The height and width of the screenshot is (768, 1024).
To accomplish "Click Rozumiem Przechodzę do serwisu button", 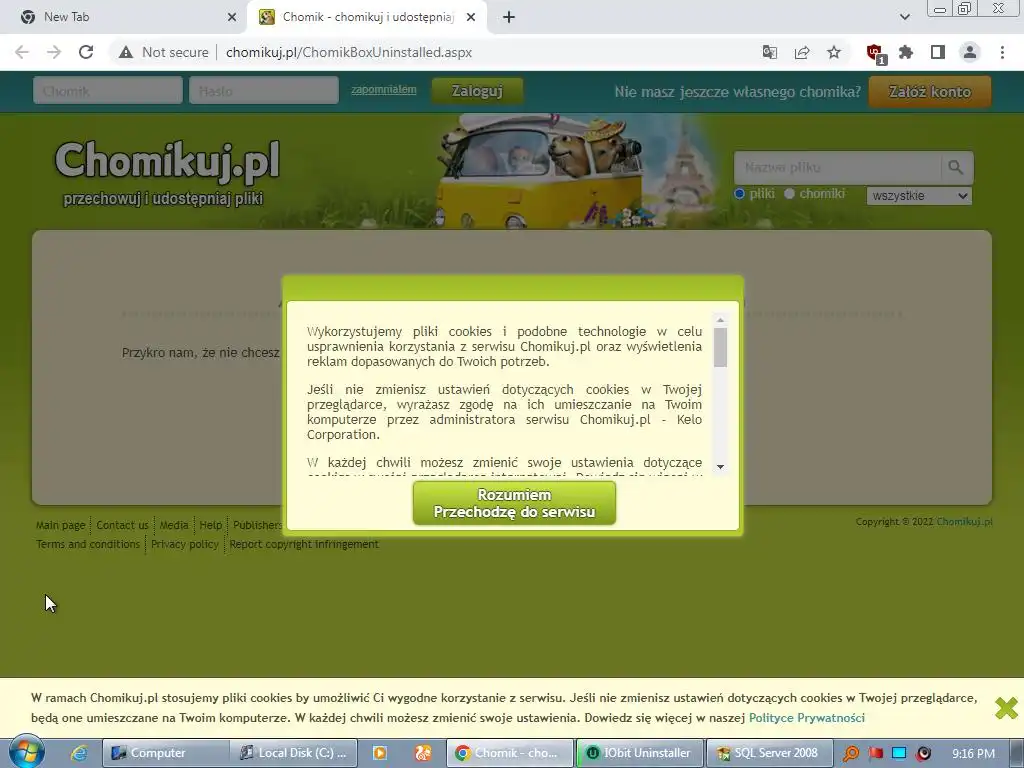I will [514, 503].
